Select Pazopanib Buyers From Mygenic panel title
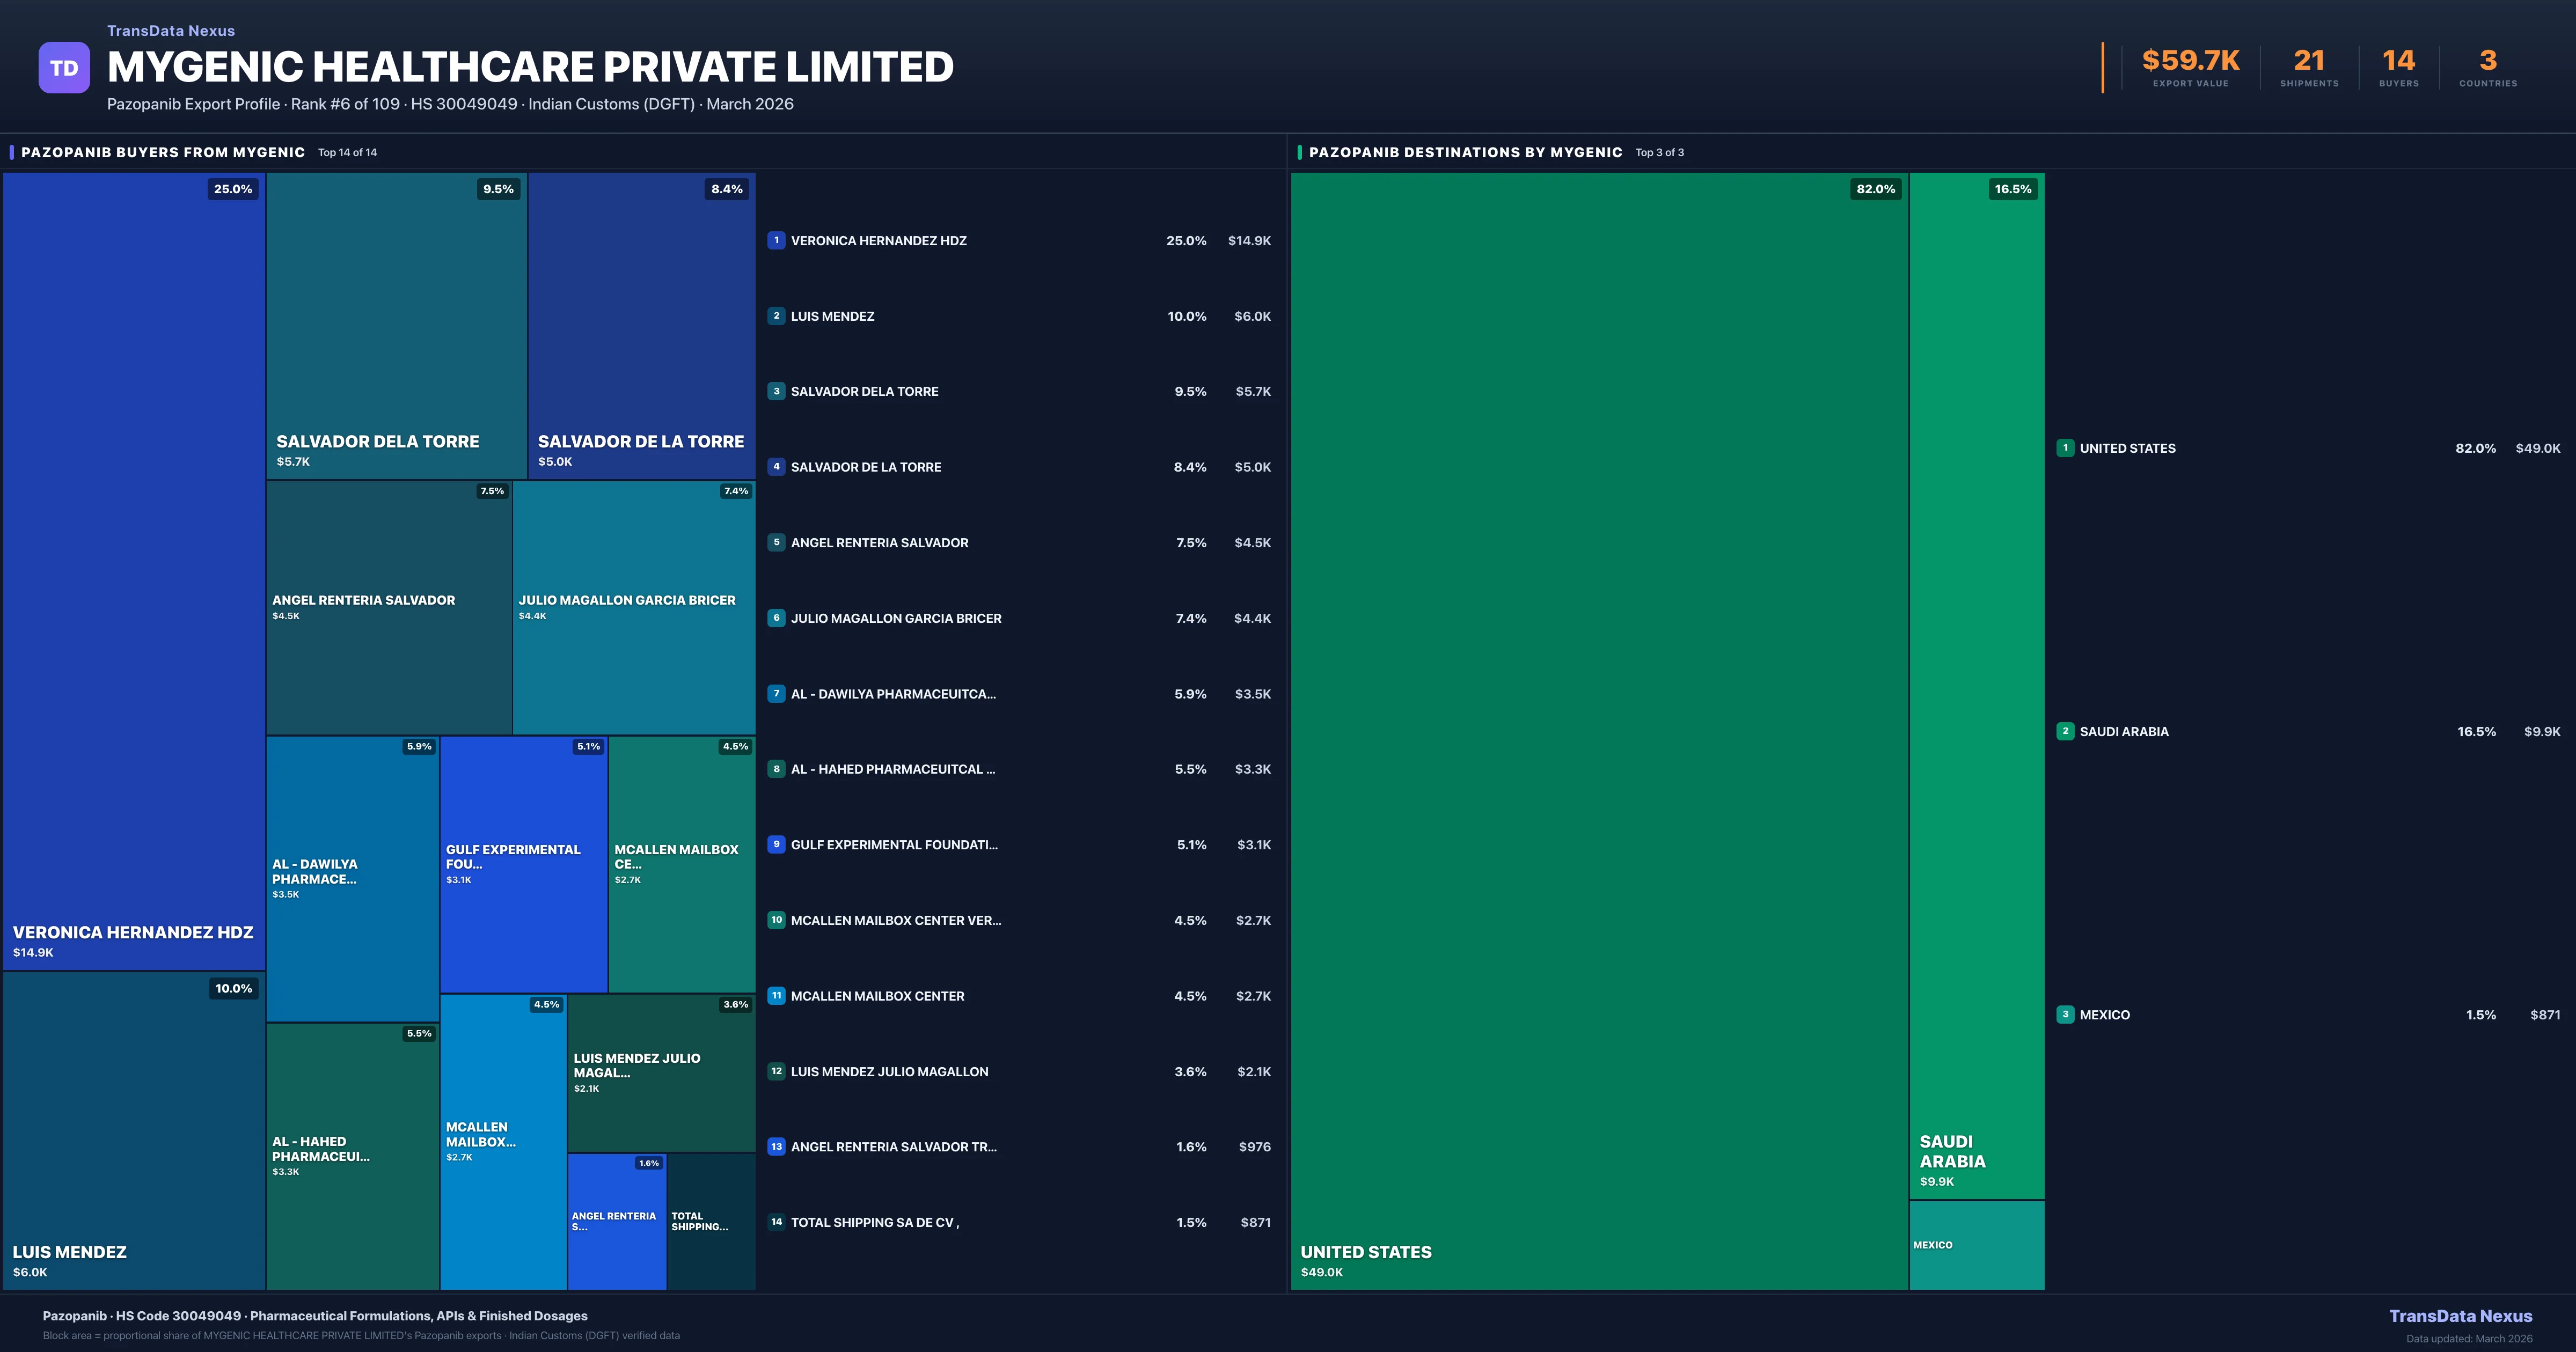 163,152
